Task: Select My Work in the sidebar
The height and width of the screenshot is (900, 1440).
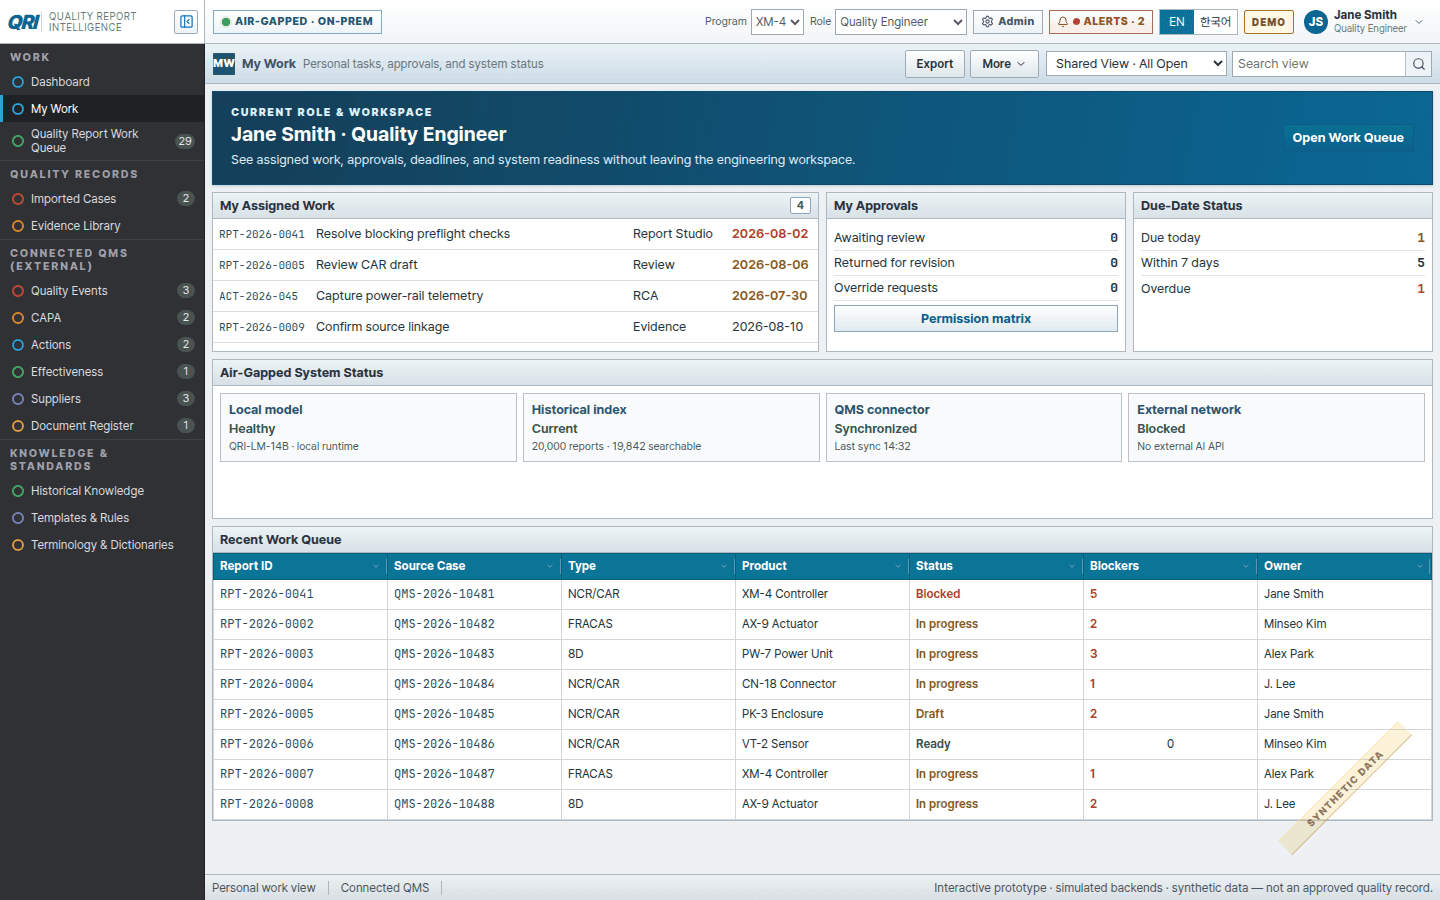Action: (102, 109)
